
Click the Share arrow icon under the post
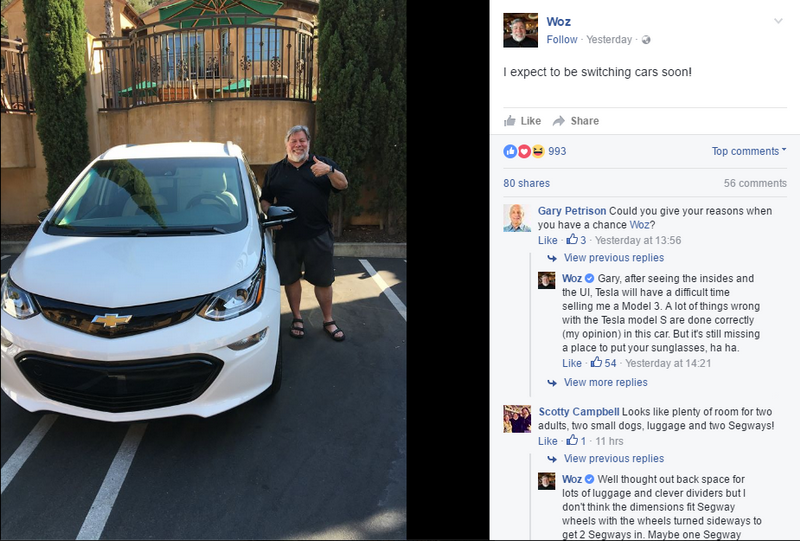(559, 121)
